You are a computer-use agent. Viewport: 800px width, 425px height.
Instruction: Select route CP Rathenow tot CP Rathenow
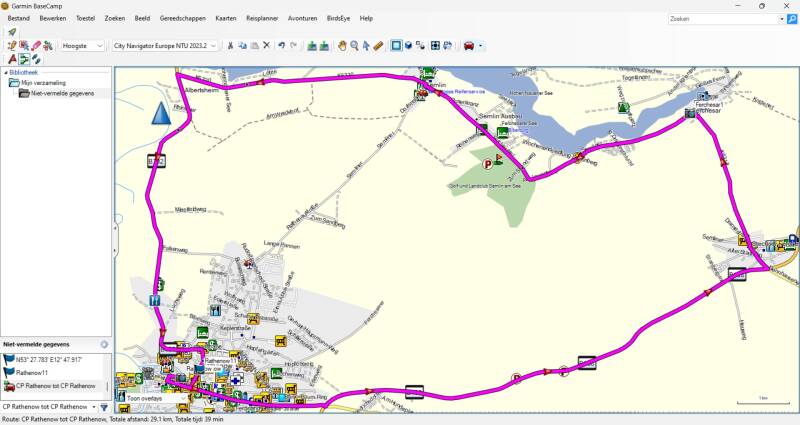tap(55, 385)
